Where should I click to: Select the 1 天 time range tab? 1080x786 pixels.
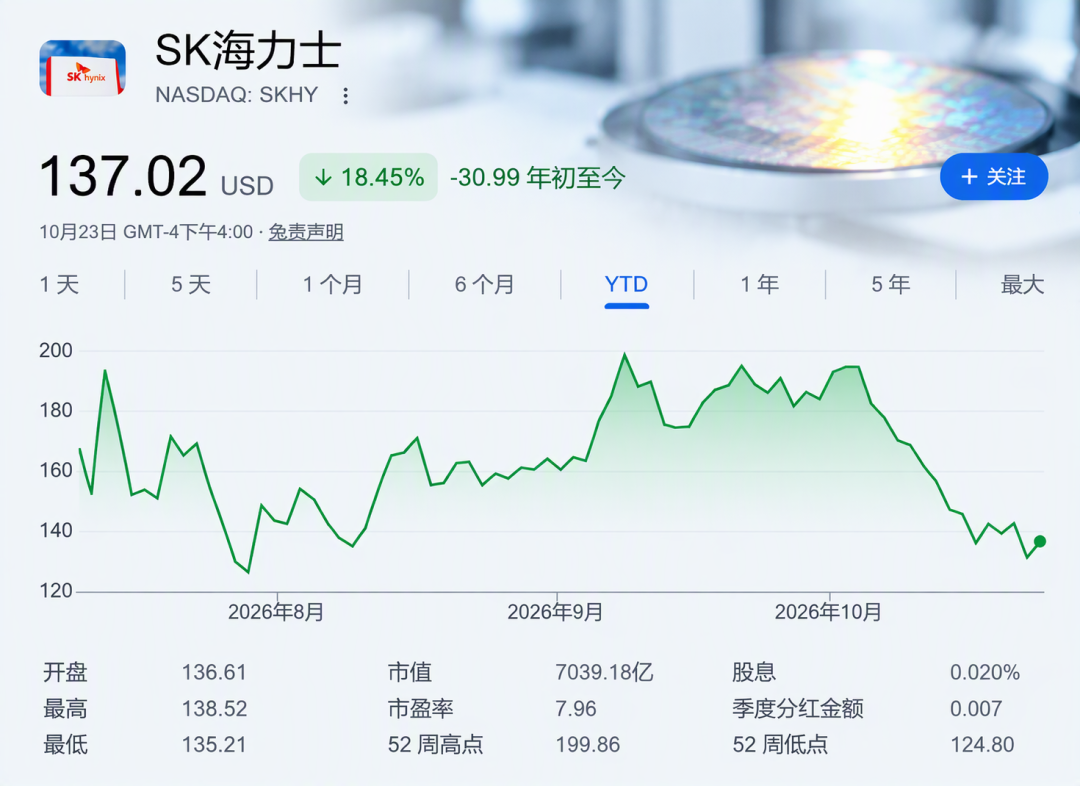pos(60,285)
